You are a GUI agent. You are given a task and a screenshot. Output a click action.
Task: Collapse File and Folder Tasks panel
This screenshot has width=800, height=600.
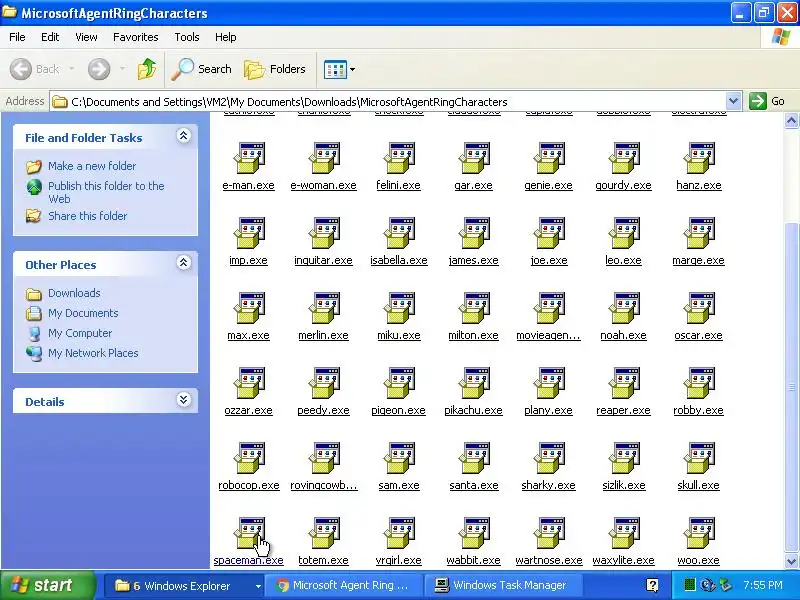tap(184, 136)
